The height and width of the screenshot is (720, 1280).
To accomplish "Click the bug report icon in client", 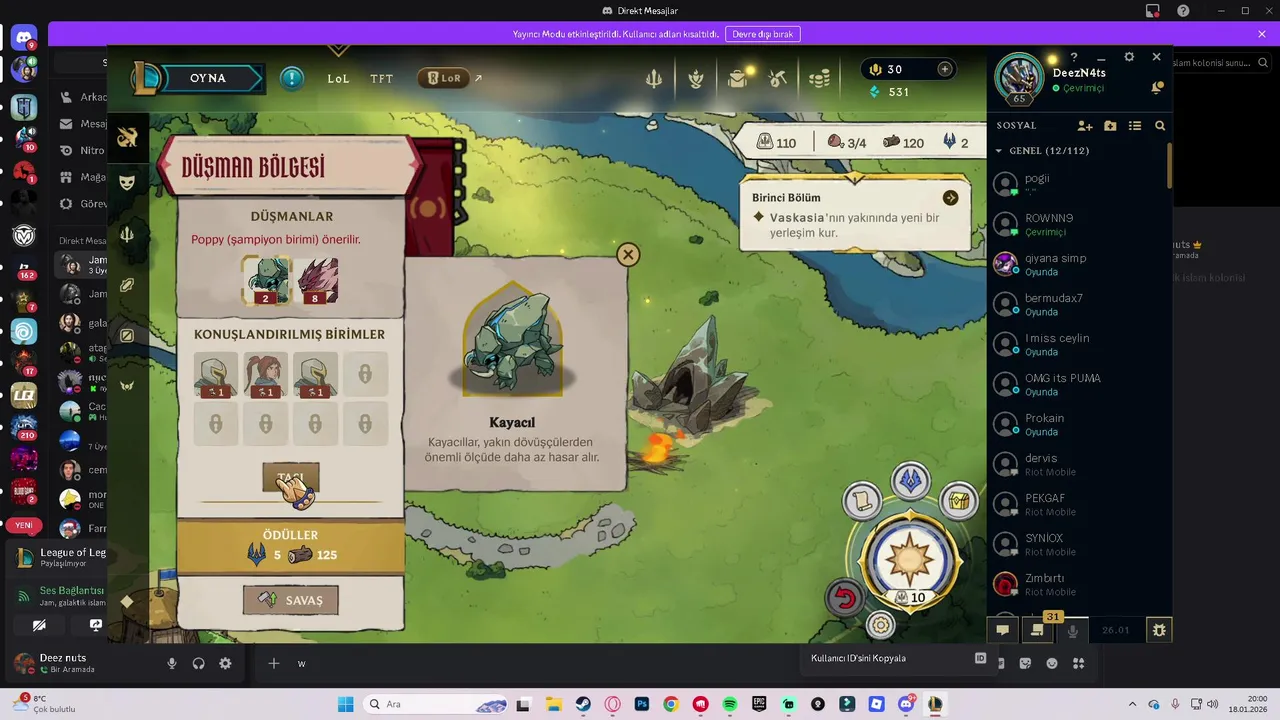I will pyautogui.click(x=1159, y=630).
